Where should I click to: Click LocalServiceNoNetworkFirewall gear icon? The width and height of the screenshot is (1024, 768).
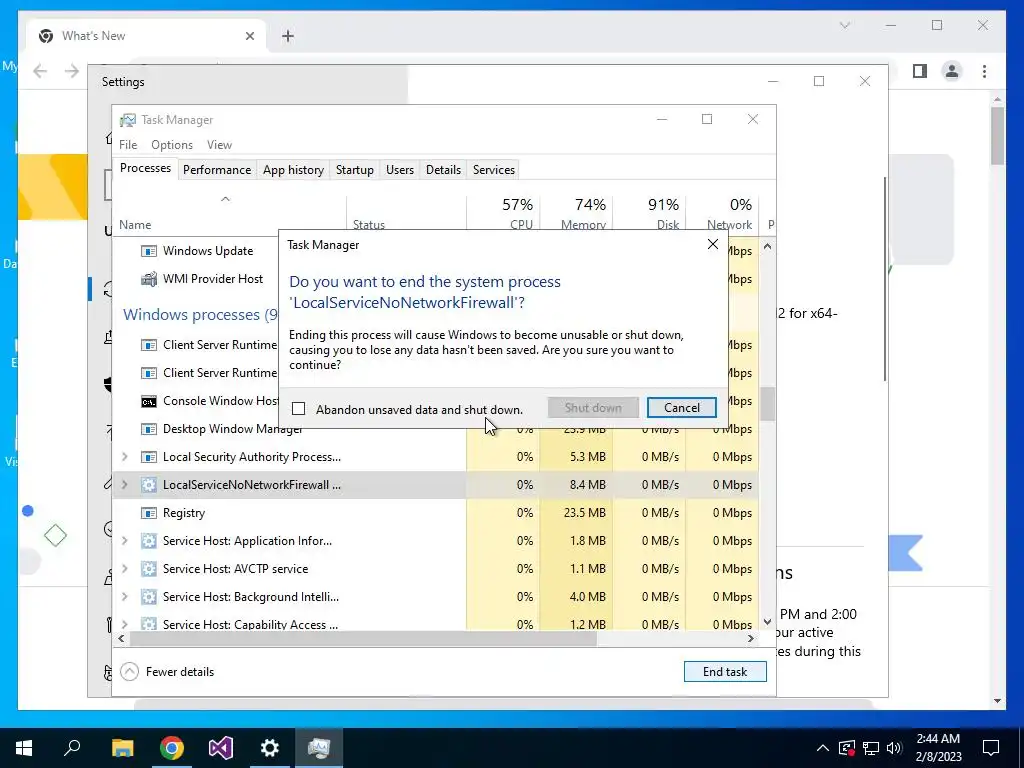click(149, 485)
